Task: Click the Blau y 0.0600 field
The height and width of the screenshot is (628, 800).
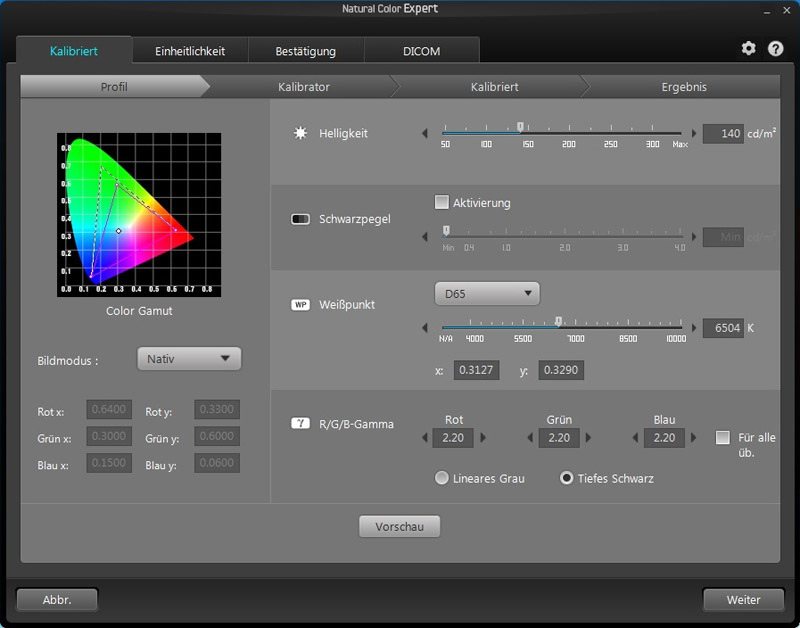Action: [x=217, y=463]
